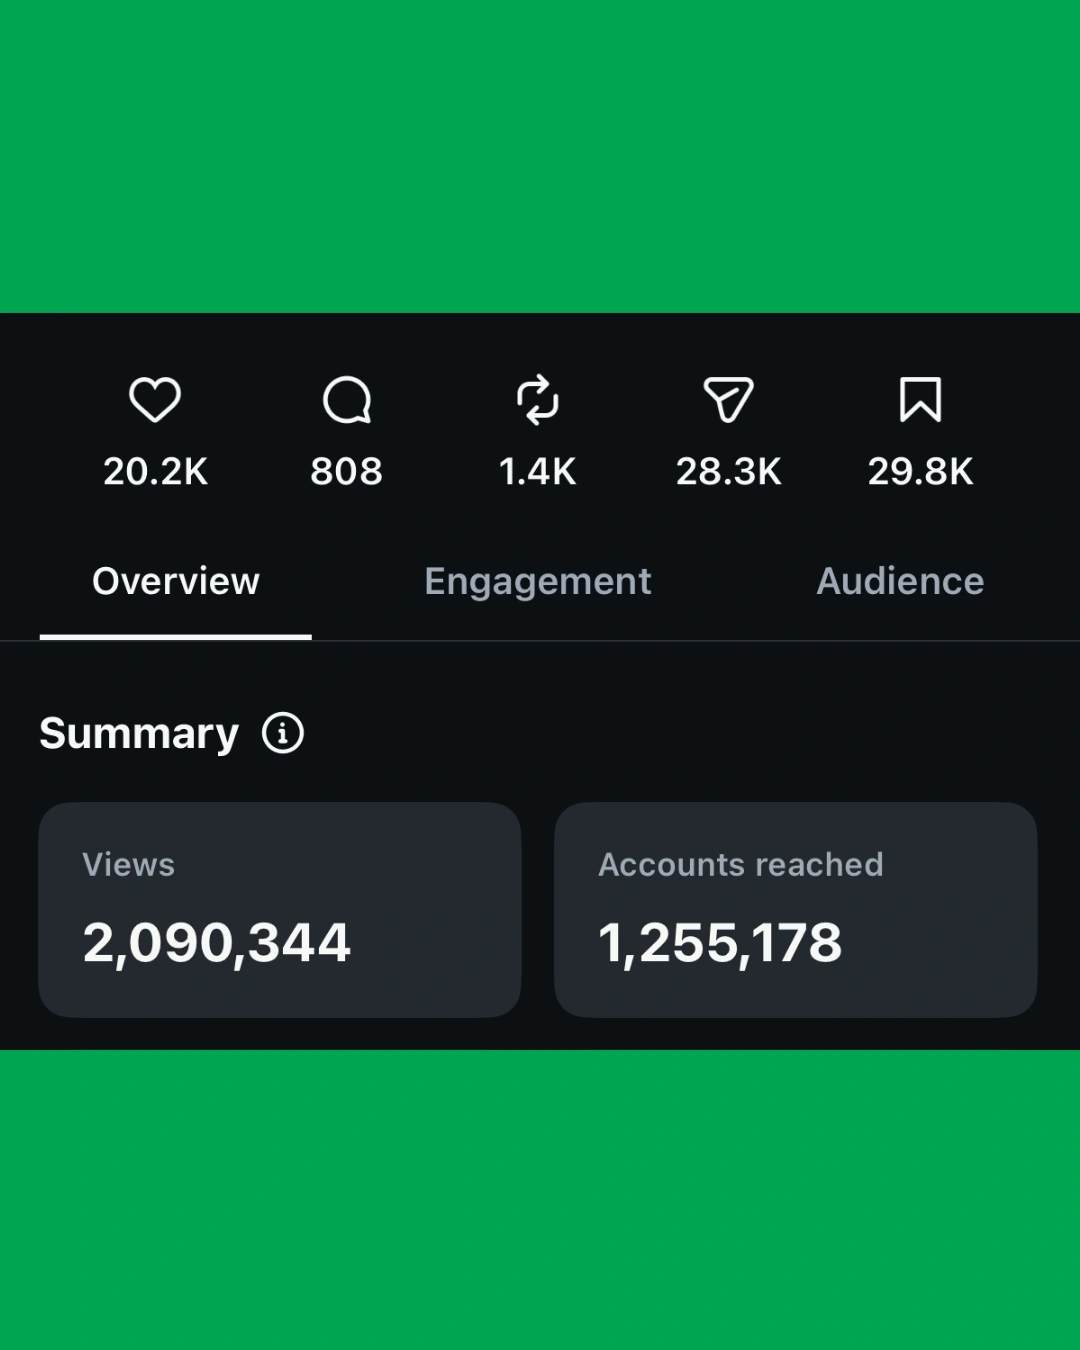Select the 29.8K saves count

pyautogui.click(x=920, y=471)
